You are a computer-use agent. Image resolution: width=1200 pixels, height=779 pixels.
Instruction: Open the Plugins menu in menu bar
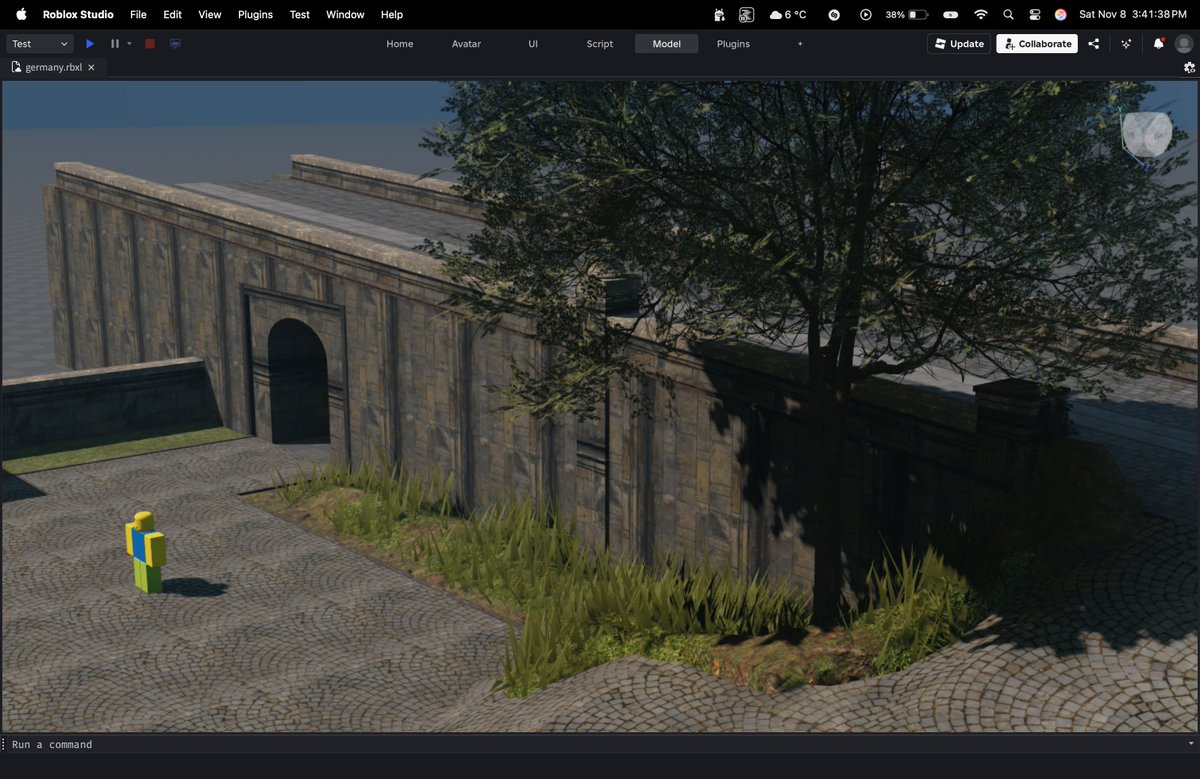[x=255, y=14]
